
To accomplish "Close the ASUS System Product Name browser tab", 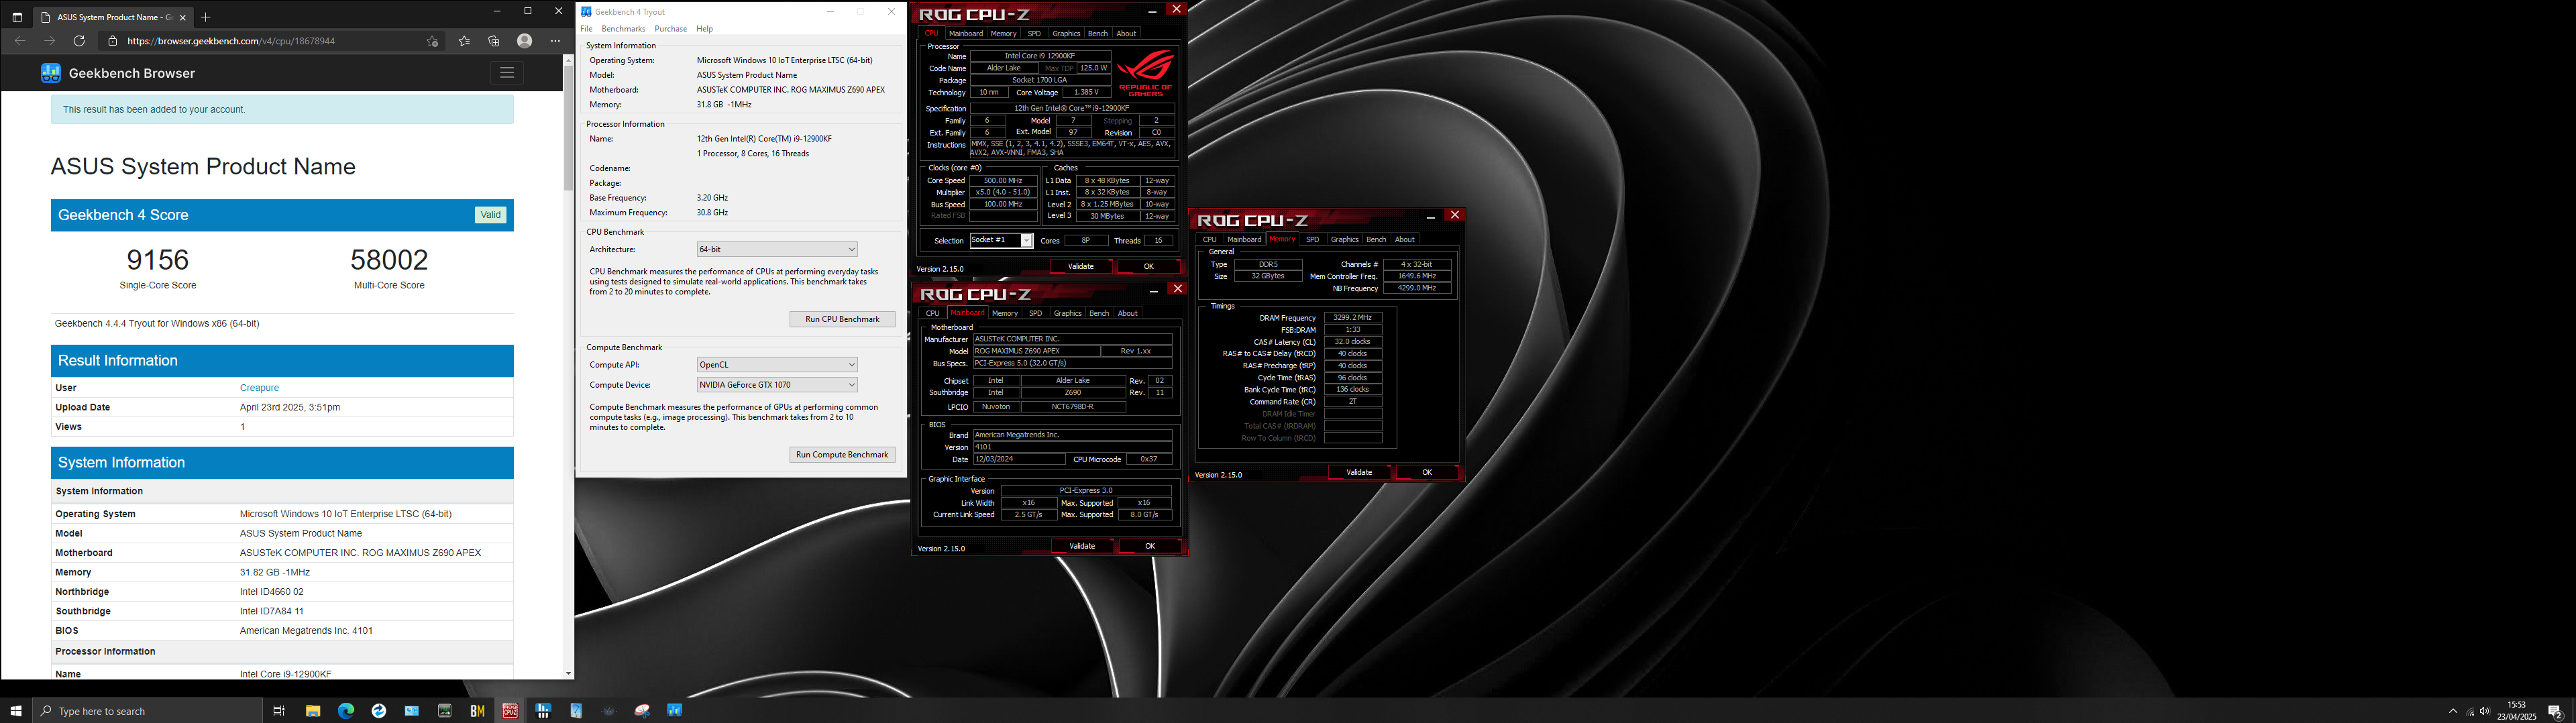I will point(182,17).
